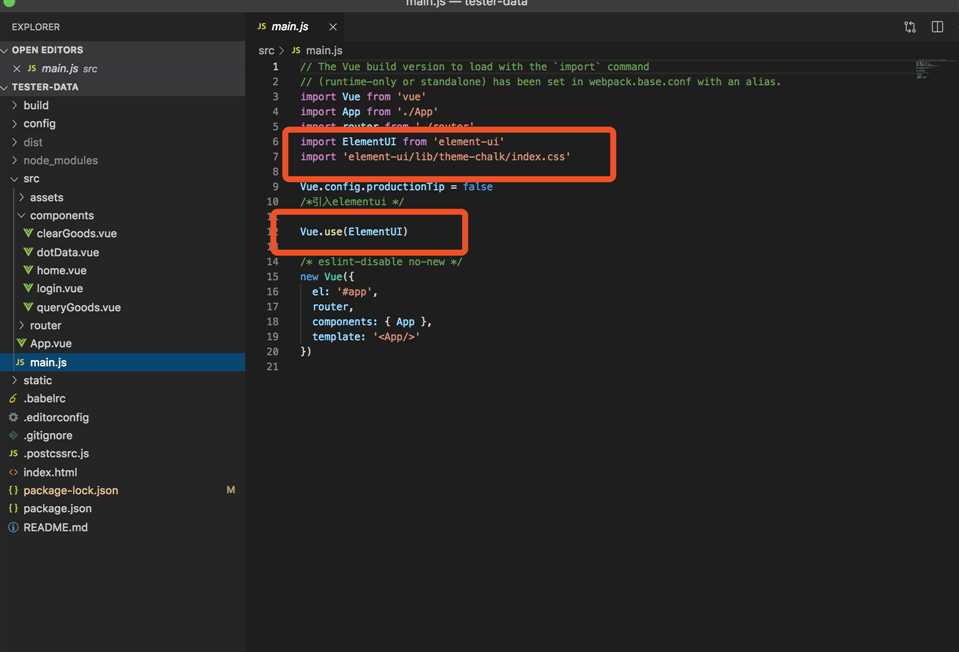Screen dimensions: 959x652
Task: Click the theme-chalk index.css import line
Action: point(435,157)
